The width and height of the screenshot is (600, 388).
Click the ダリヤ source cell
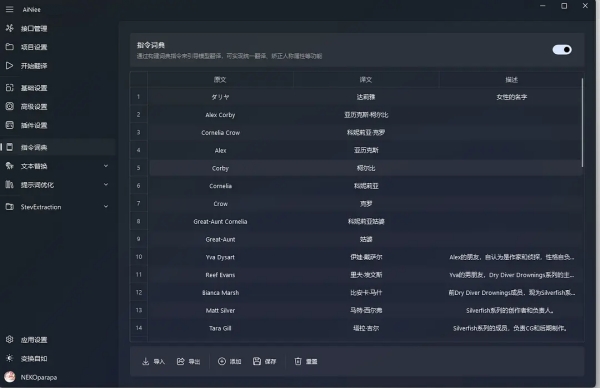[220, 97]
